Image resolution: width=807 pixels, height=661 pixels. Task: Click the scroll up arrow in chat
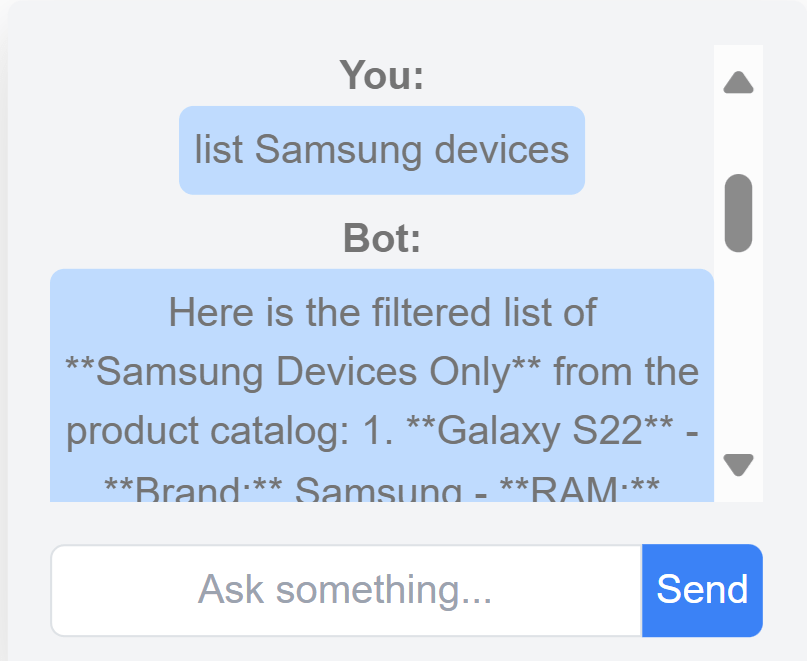[x=738, y=82]
